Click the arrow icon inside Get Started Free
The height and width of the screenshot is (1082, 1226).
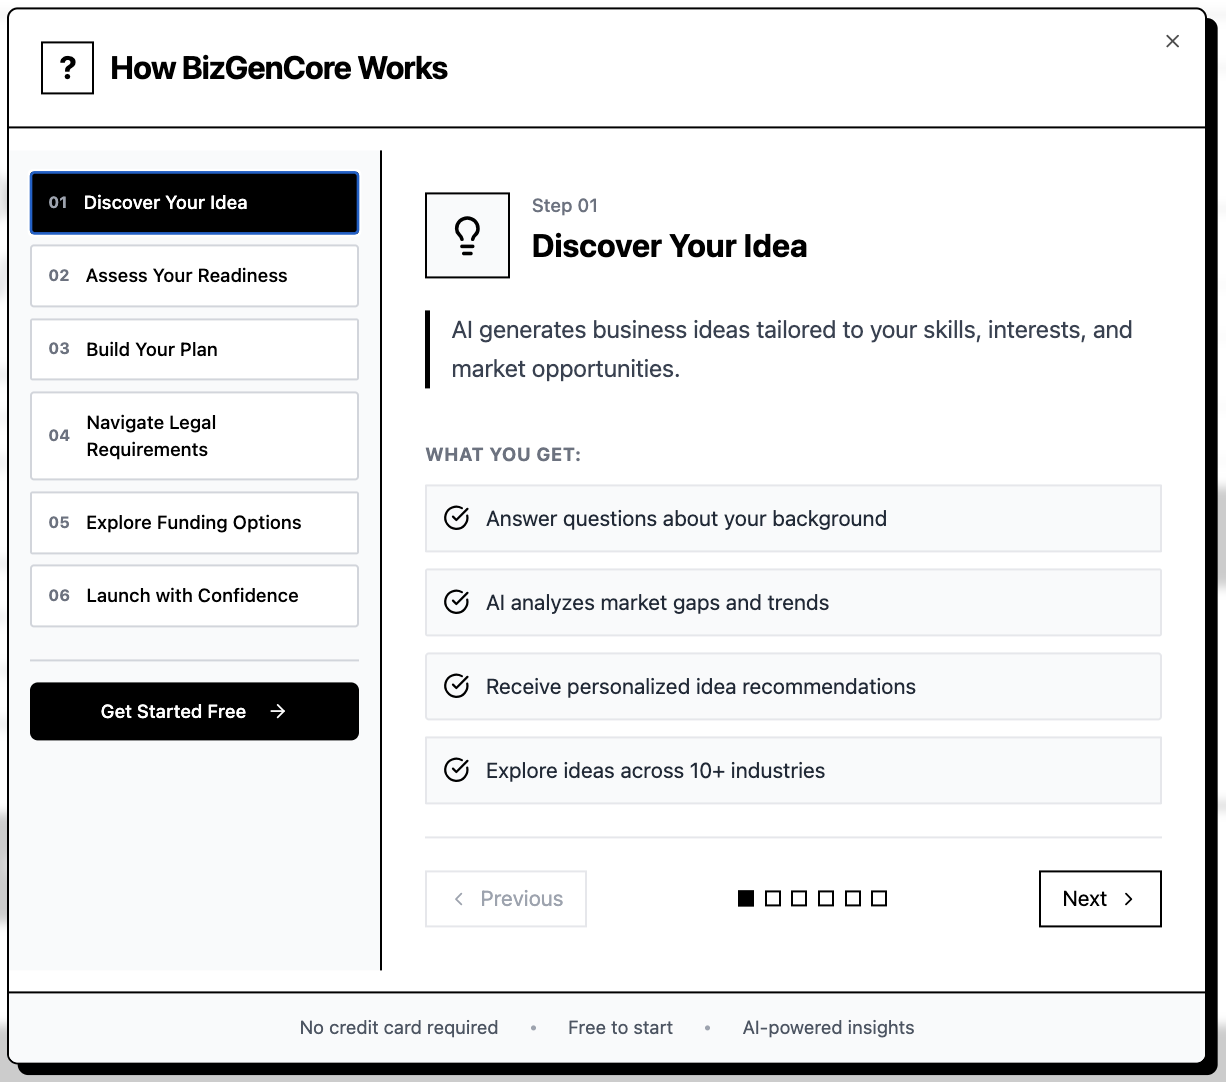tap(277, 711)
